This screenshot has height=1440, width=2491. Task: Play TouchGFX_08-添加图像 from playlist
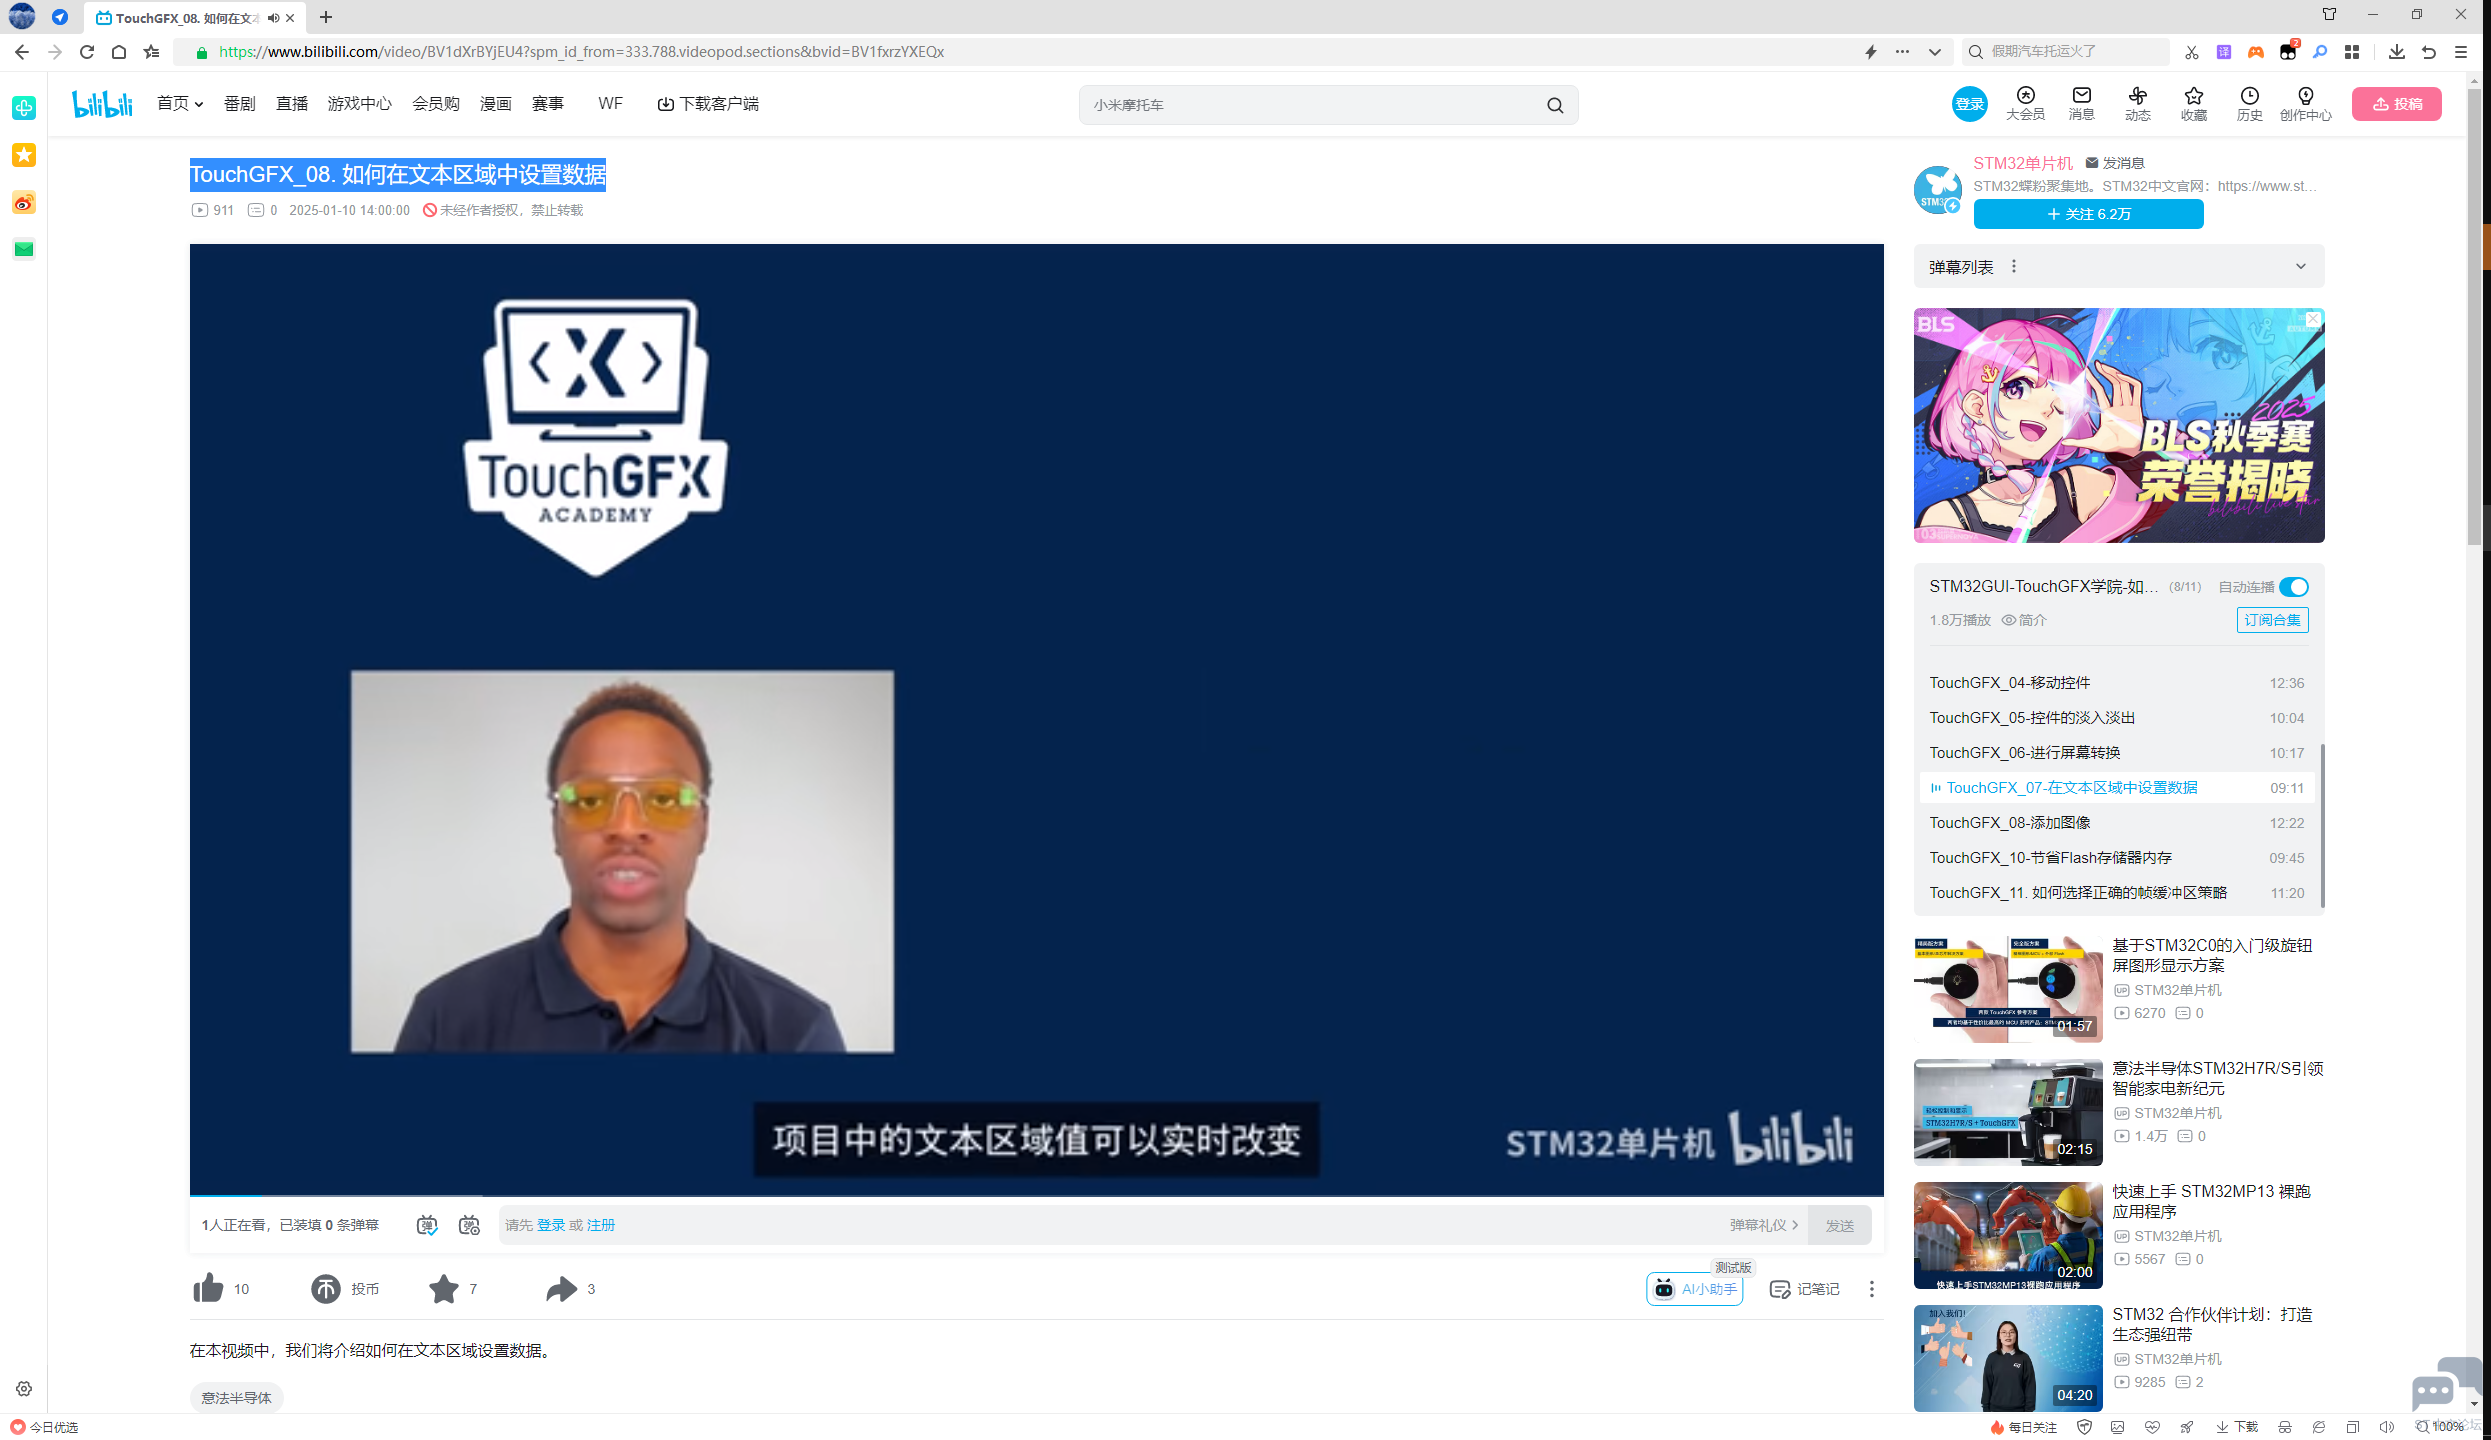tap(2010, 822)
